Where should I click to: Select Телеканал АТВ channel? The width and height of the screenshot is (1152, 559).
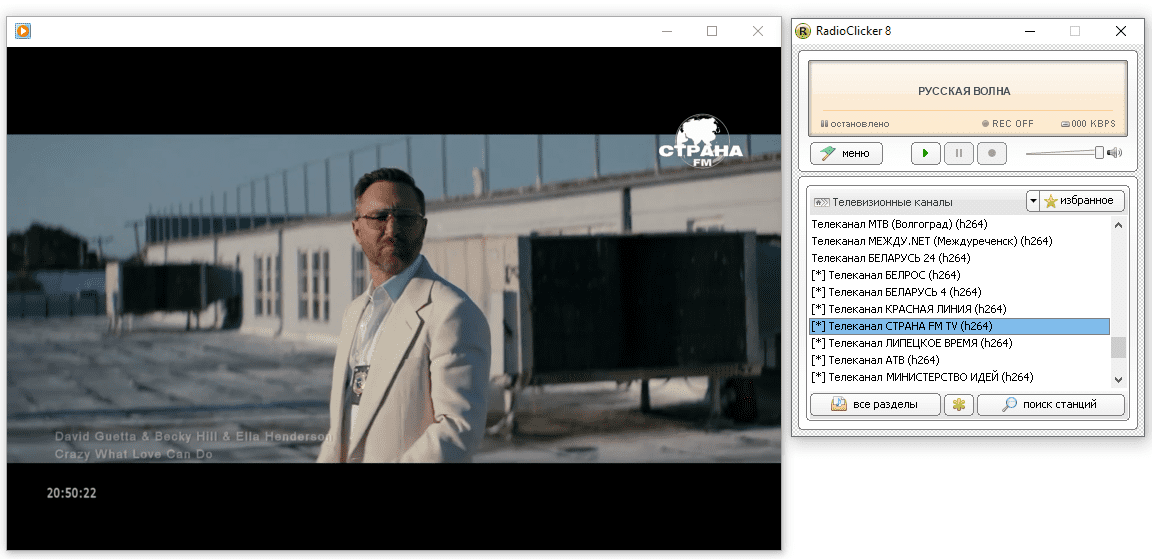pyautogui.click(x=960, y=360)
